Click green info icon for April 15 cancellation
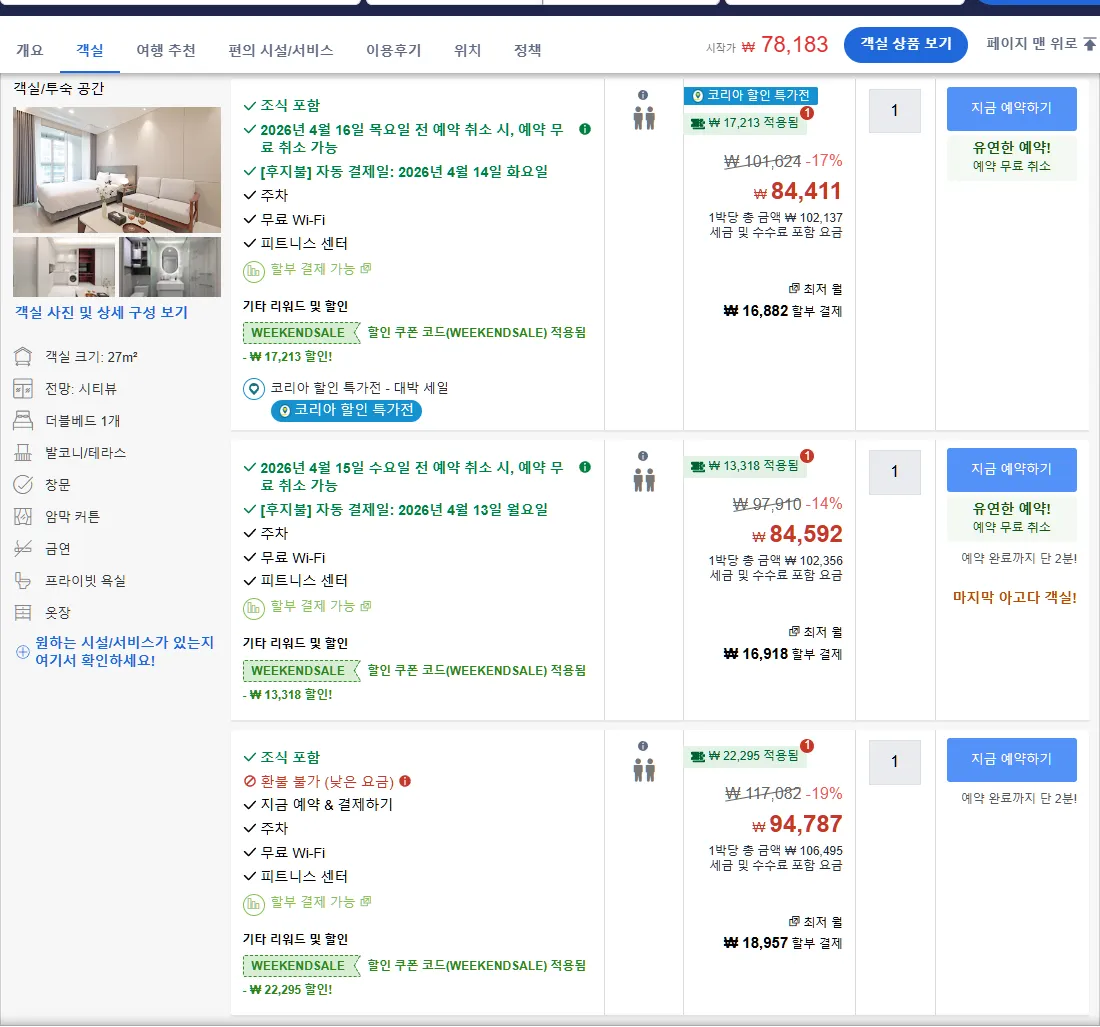The height and width of the screenshot is (1027, 1100). coord(585,467)
